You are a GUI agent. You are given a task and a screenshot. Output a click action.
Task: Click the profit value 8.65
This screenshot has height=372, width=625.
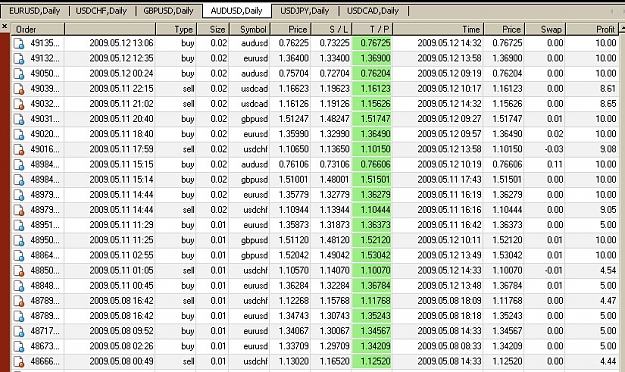[608, 104]
